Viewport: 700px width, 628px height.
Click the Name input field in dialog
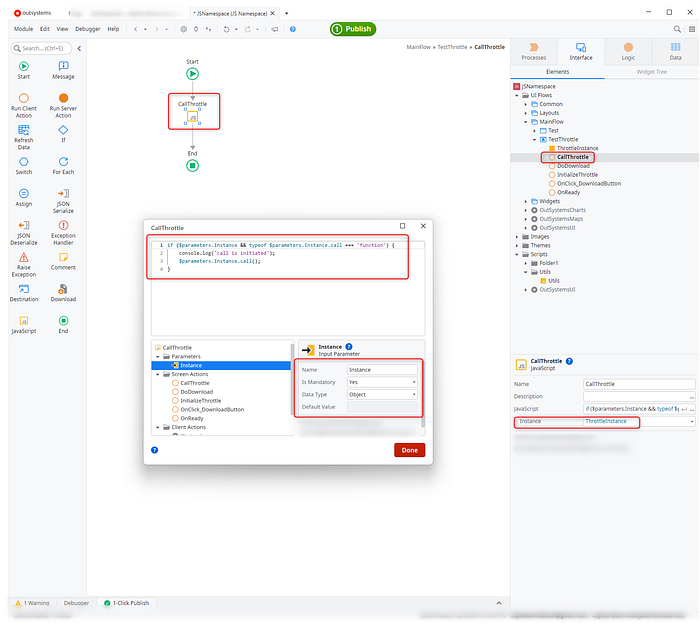(x=381, y=369)
